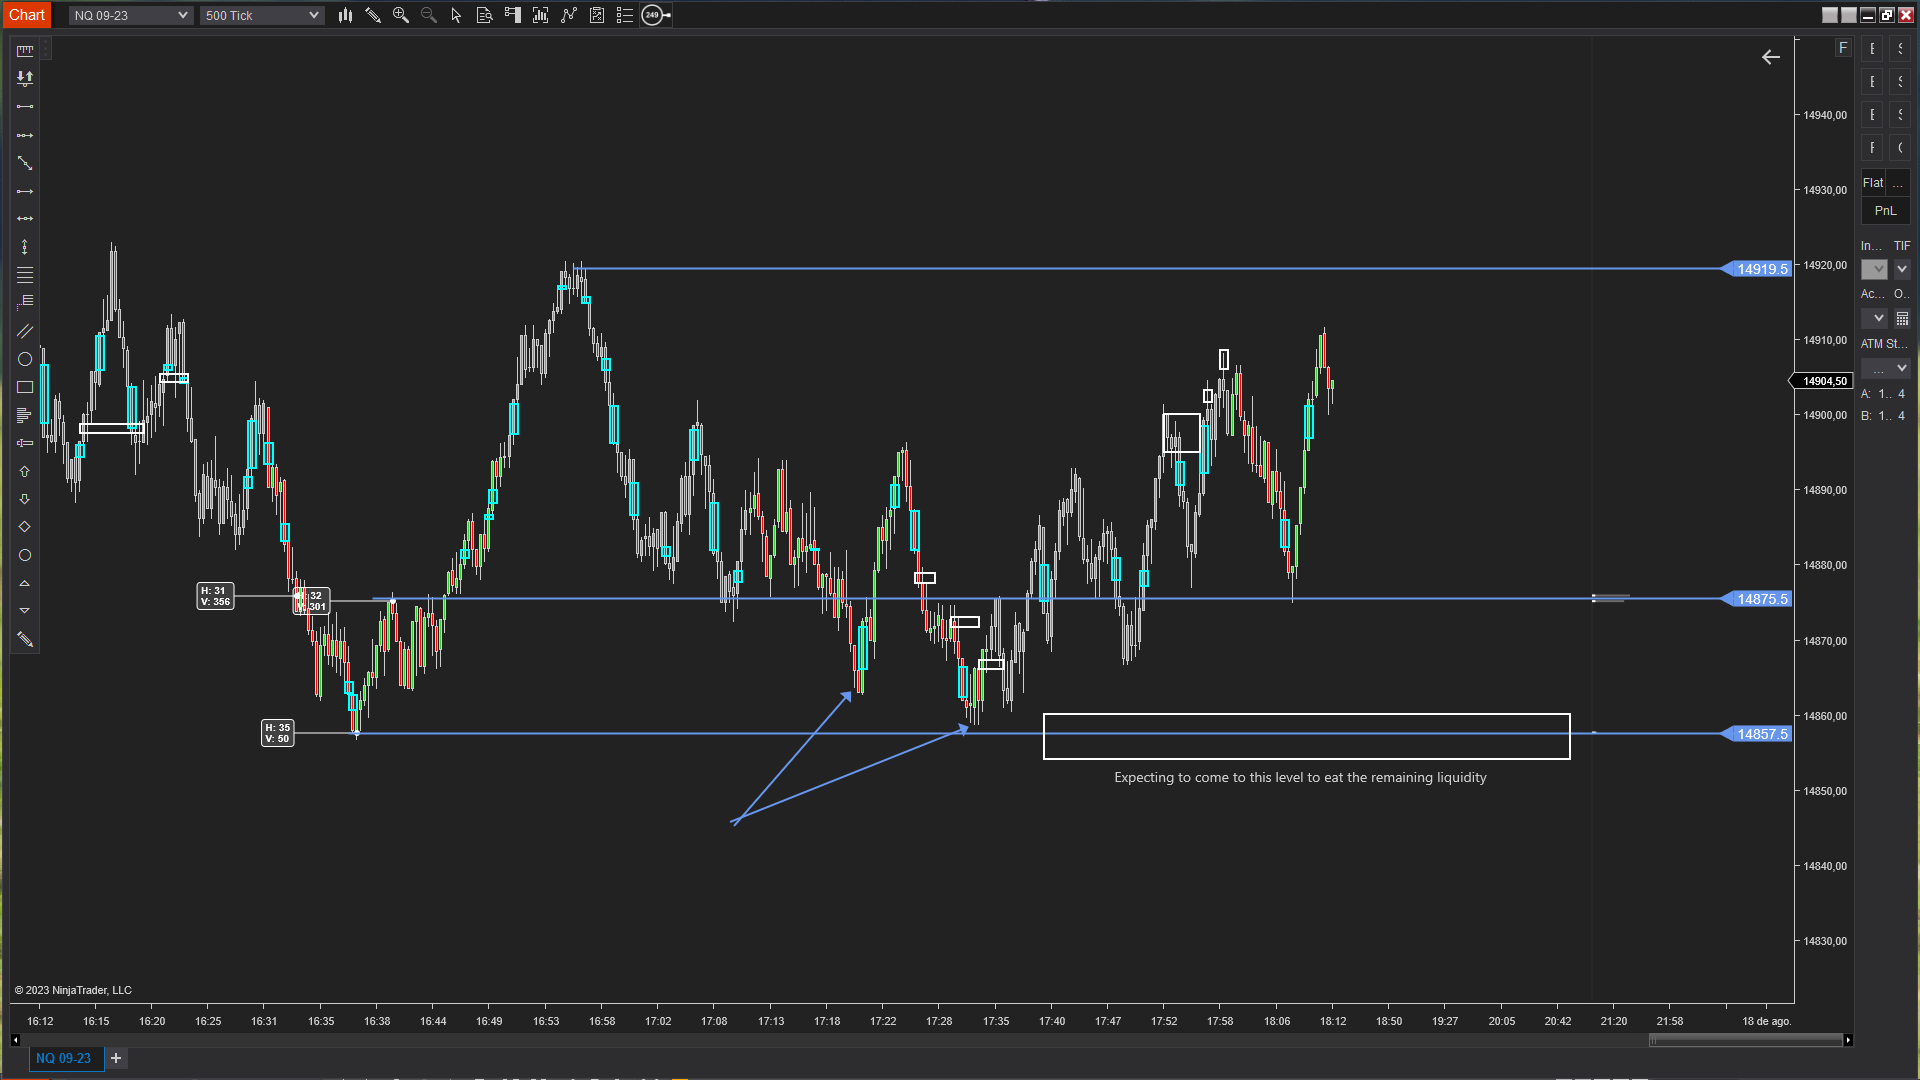Image resolution: width=1920 pixels, height=1080 pixels.
Task: Click the '18 de ago.' date label
Action: [x=1767, y=1021]
